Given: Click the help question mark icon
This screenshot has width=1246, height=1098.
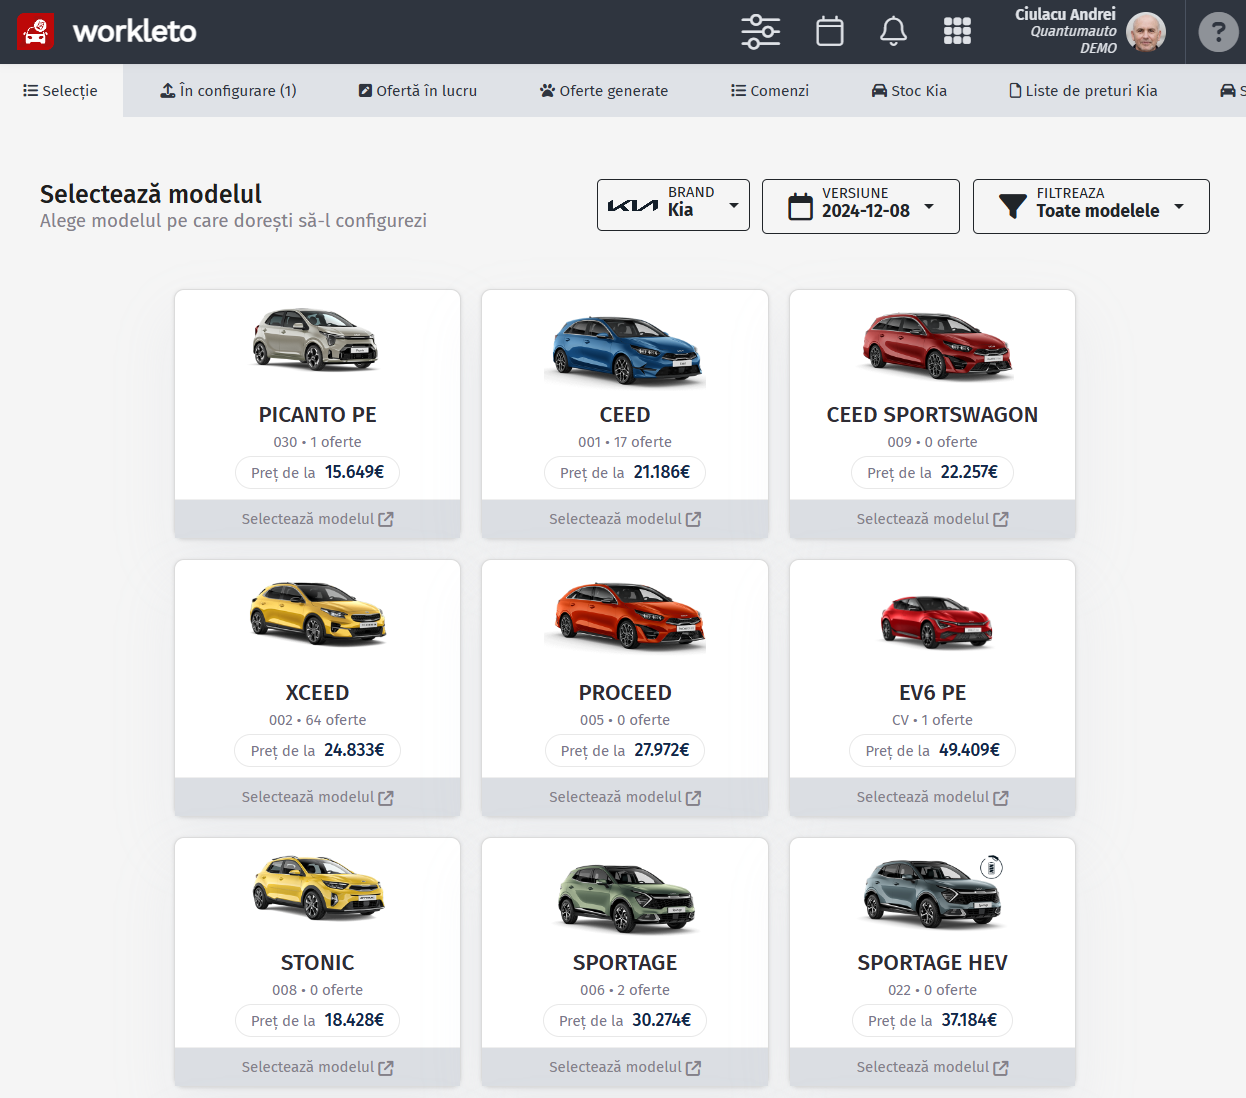Looking at the screenshot, I should (x=1218, y=32).
